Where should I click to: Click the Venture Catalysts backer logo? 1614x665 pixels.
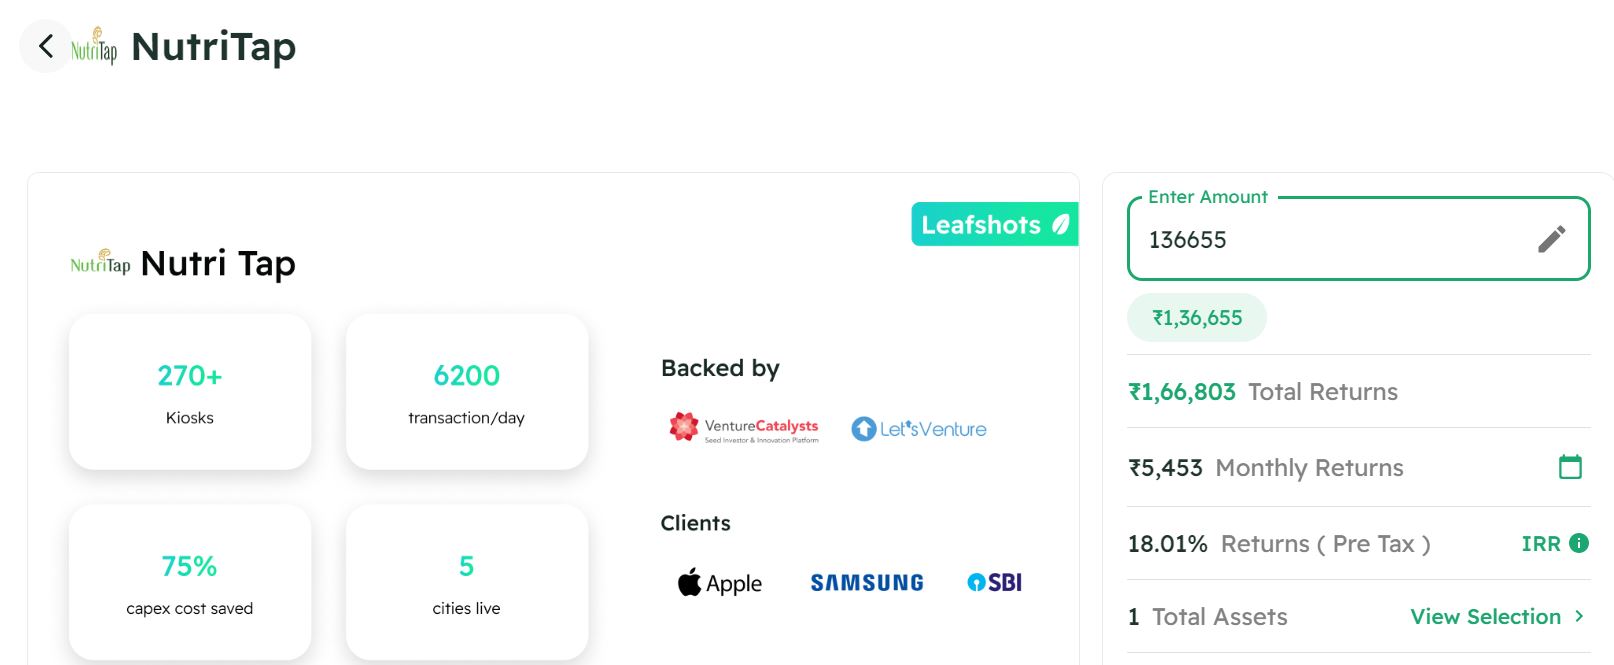coord(744,428)
